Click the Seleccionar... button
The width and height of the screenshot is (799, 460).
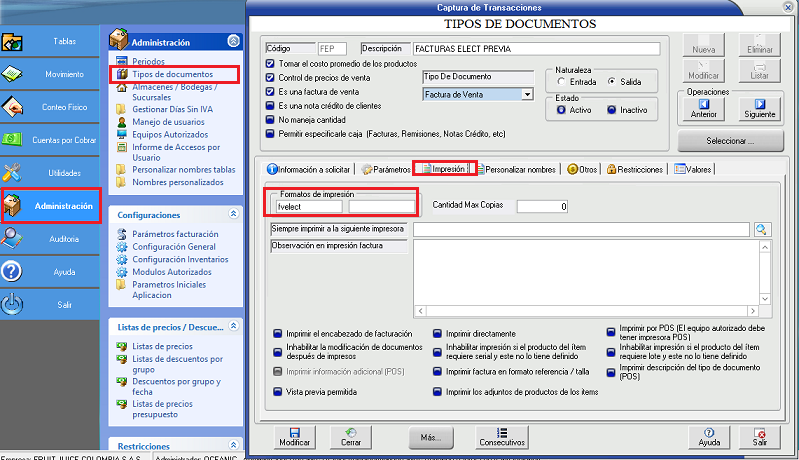[x=729, y=141]
